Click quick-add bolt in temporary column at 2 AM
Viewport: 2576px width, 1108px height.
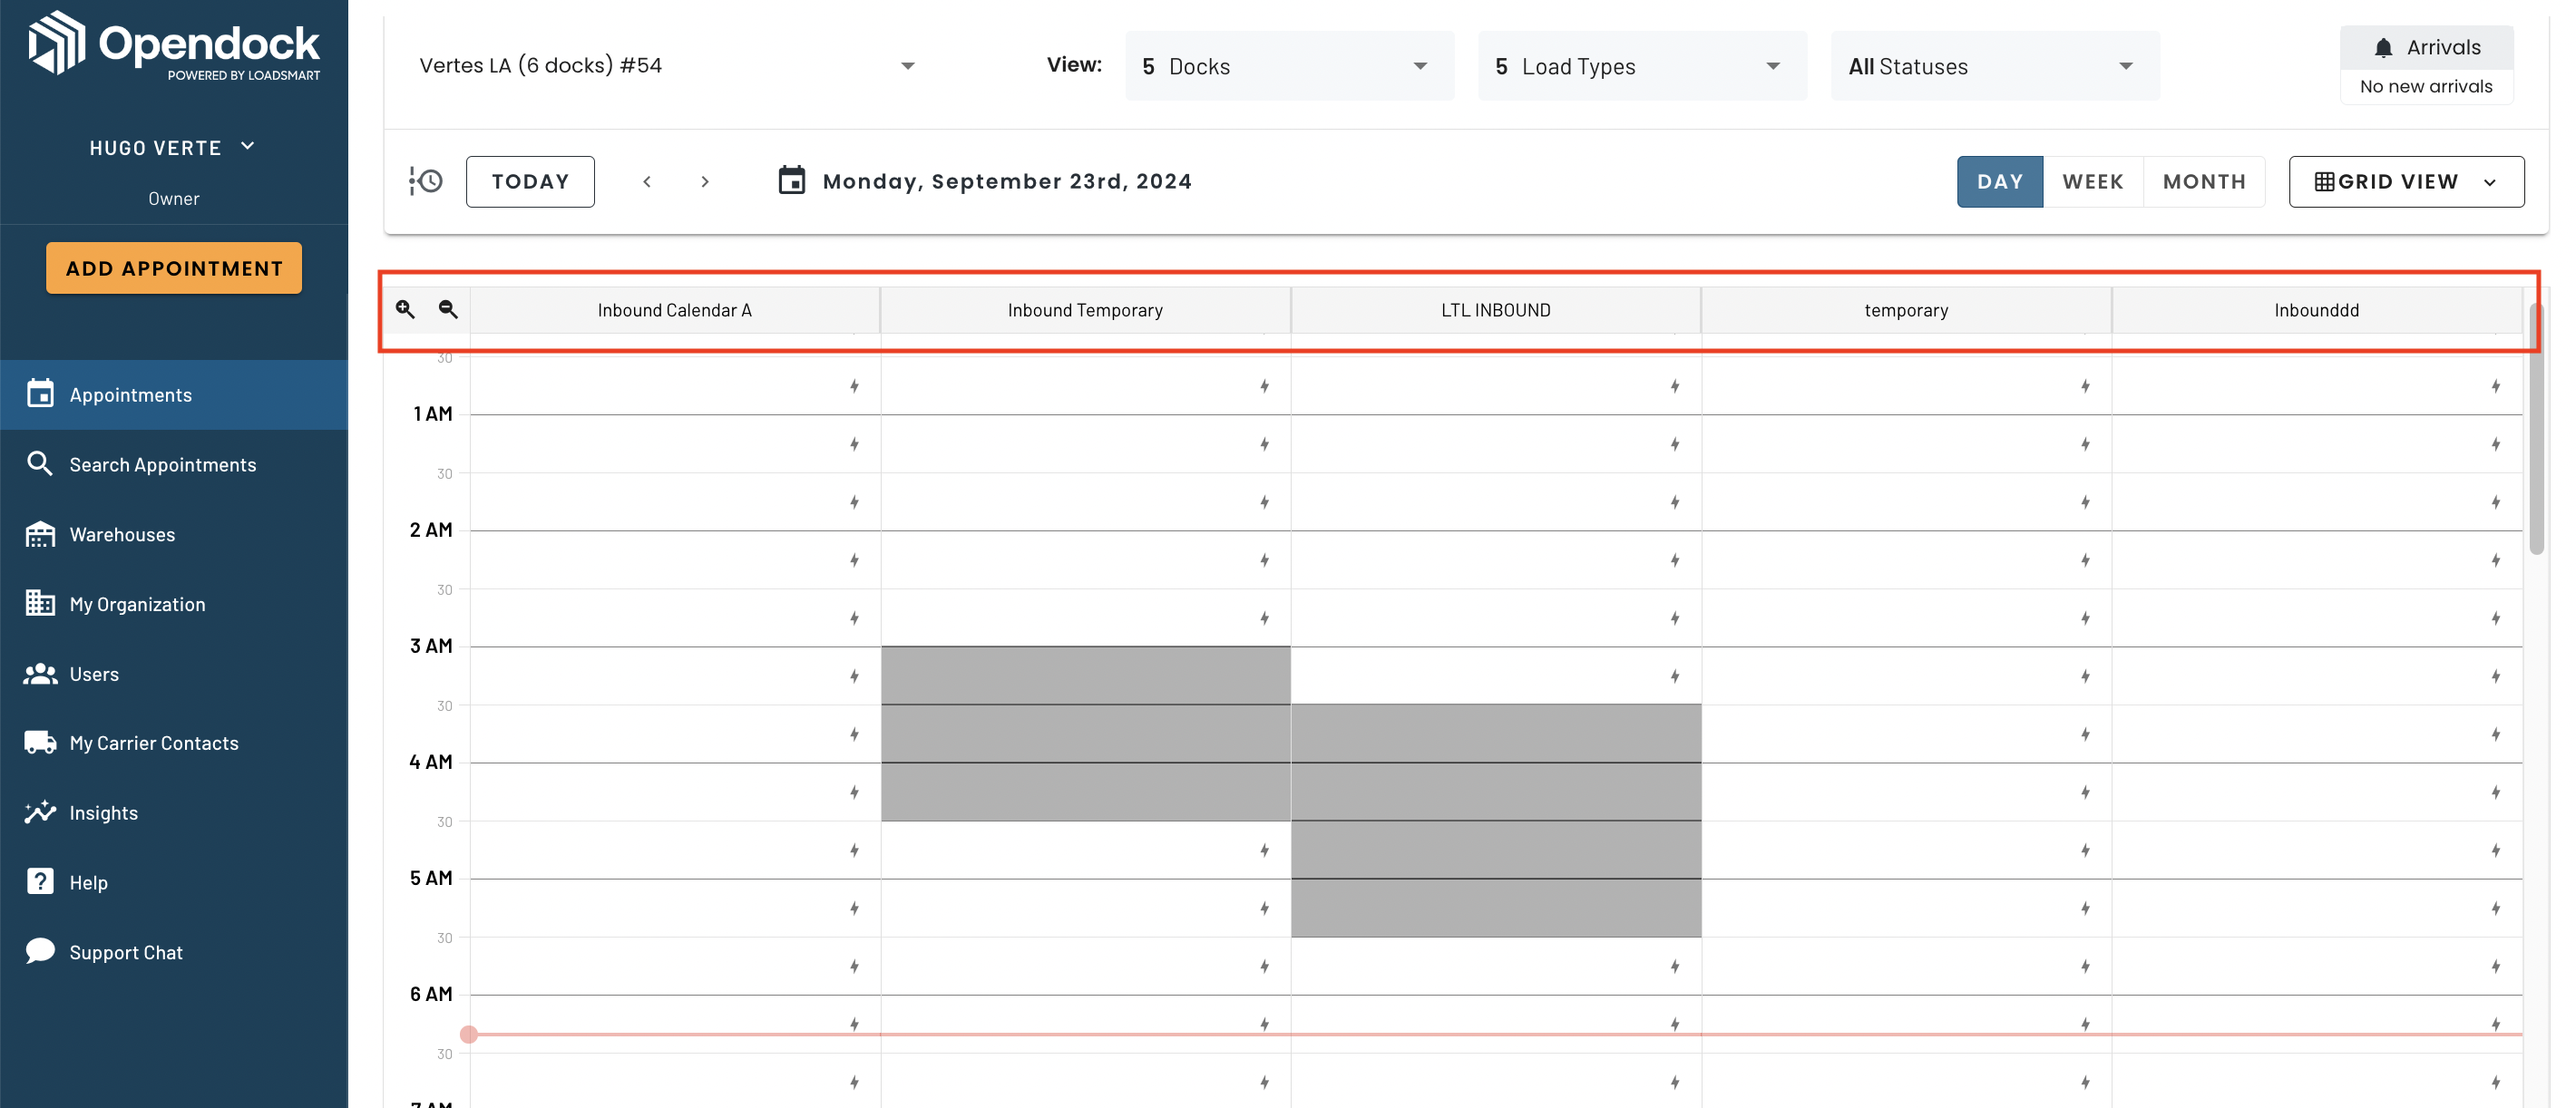(2085, 560)
